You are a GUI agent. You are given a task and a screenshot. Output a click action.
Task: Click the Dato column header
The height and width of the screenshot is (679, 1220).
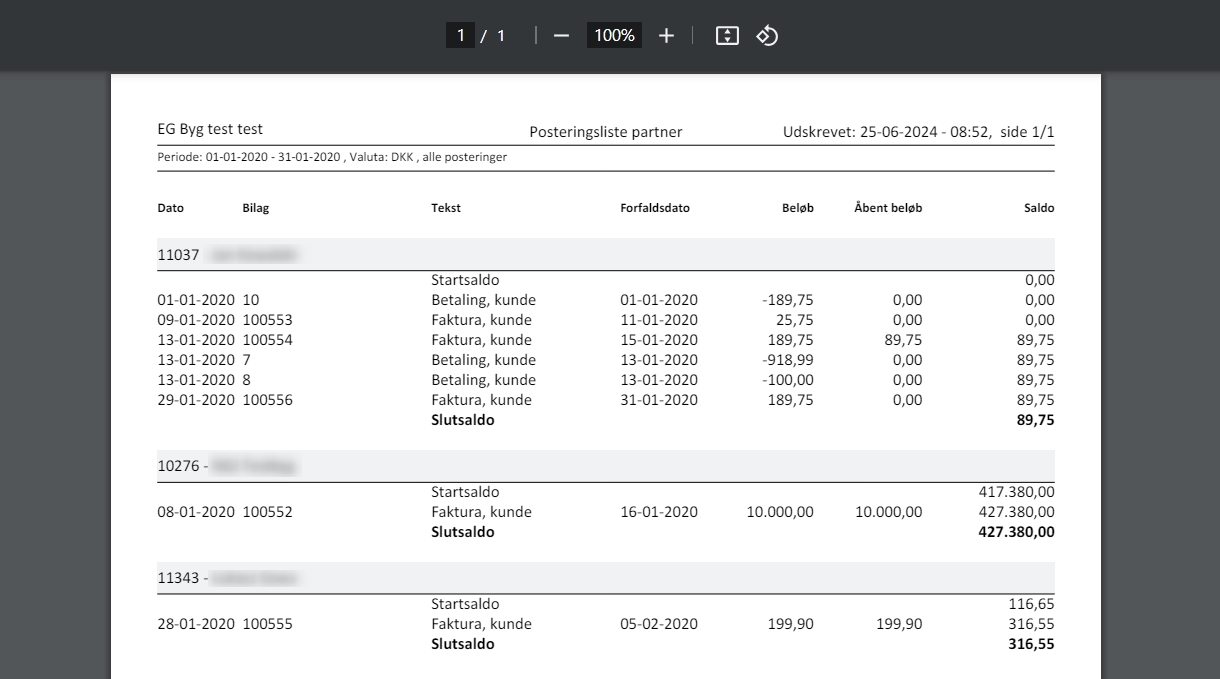171,208
